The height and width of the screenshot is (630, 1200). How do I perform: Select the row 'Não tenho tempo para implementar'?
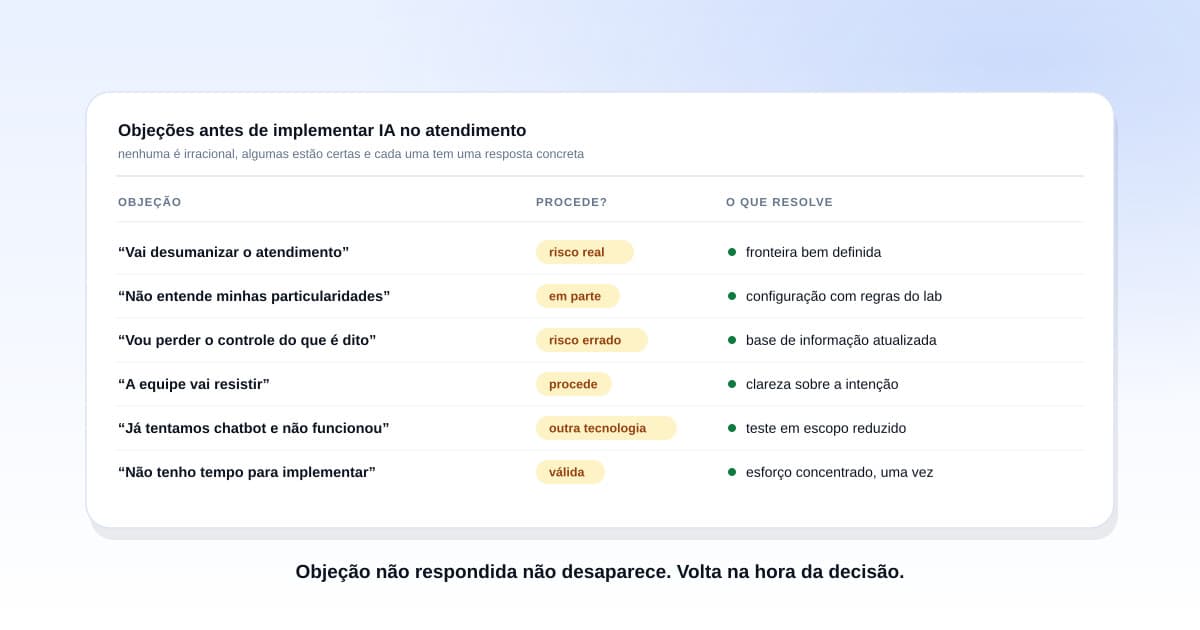pyautogui.click(x=600, y=472)
